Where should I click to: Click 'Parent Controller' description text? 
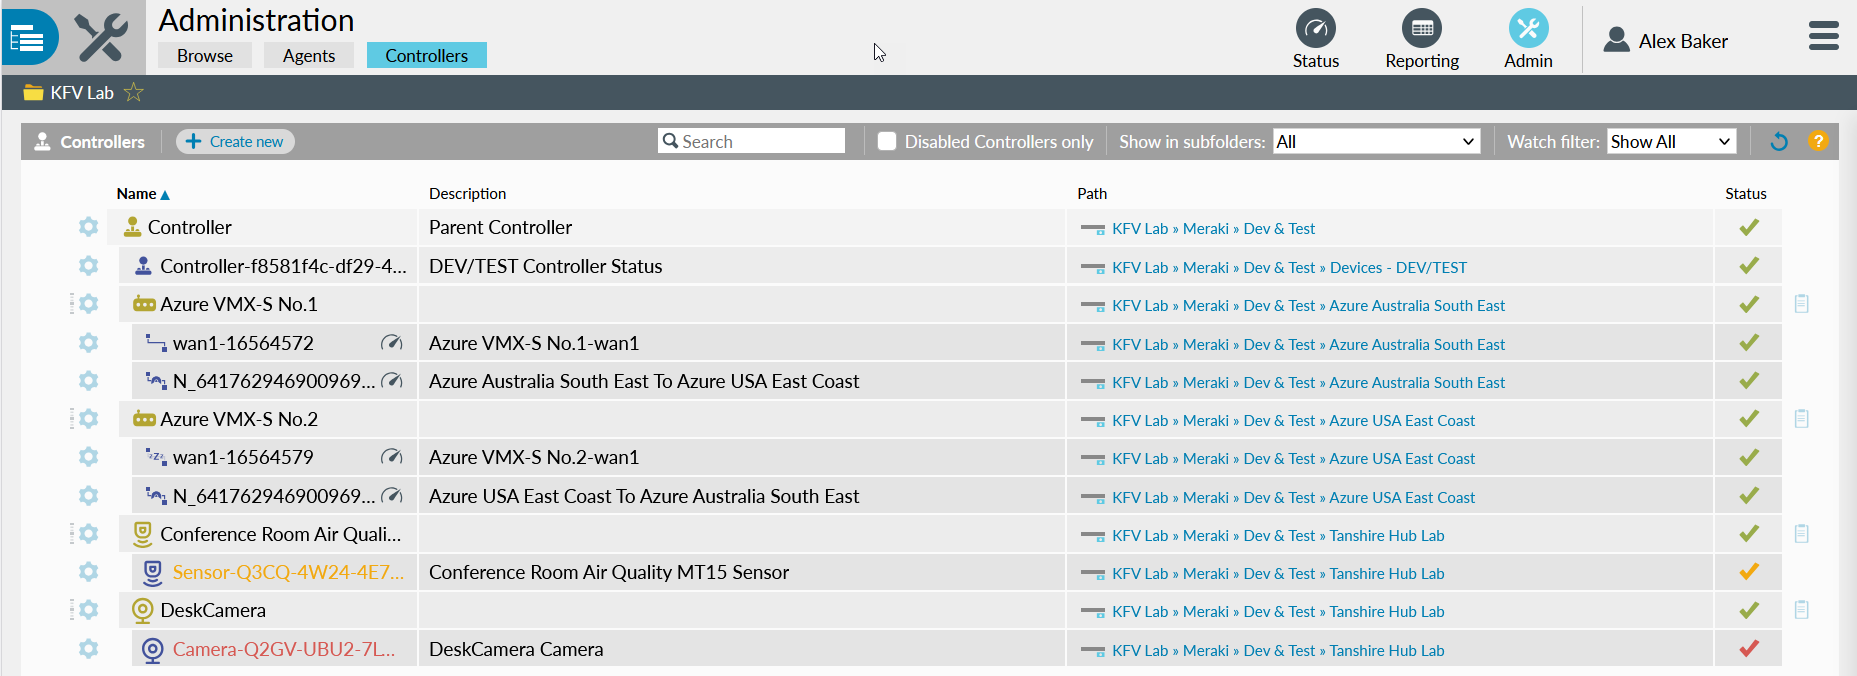pos(500,227)
